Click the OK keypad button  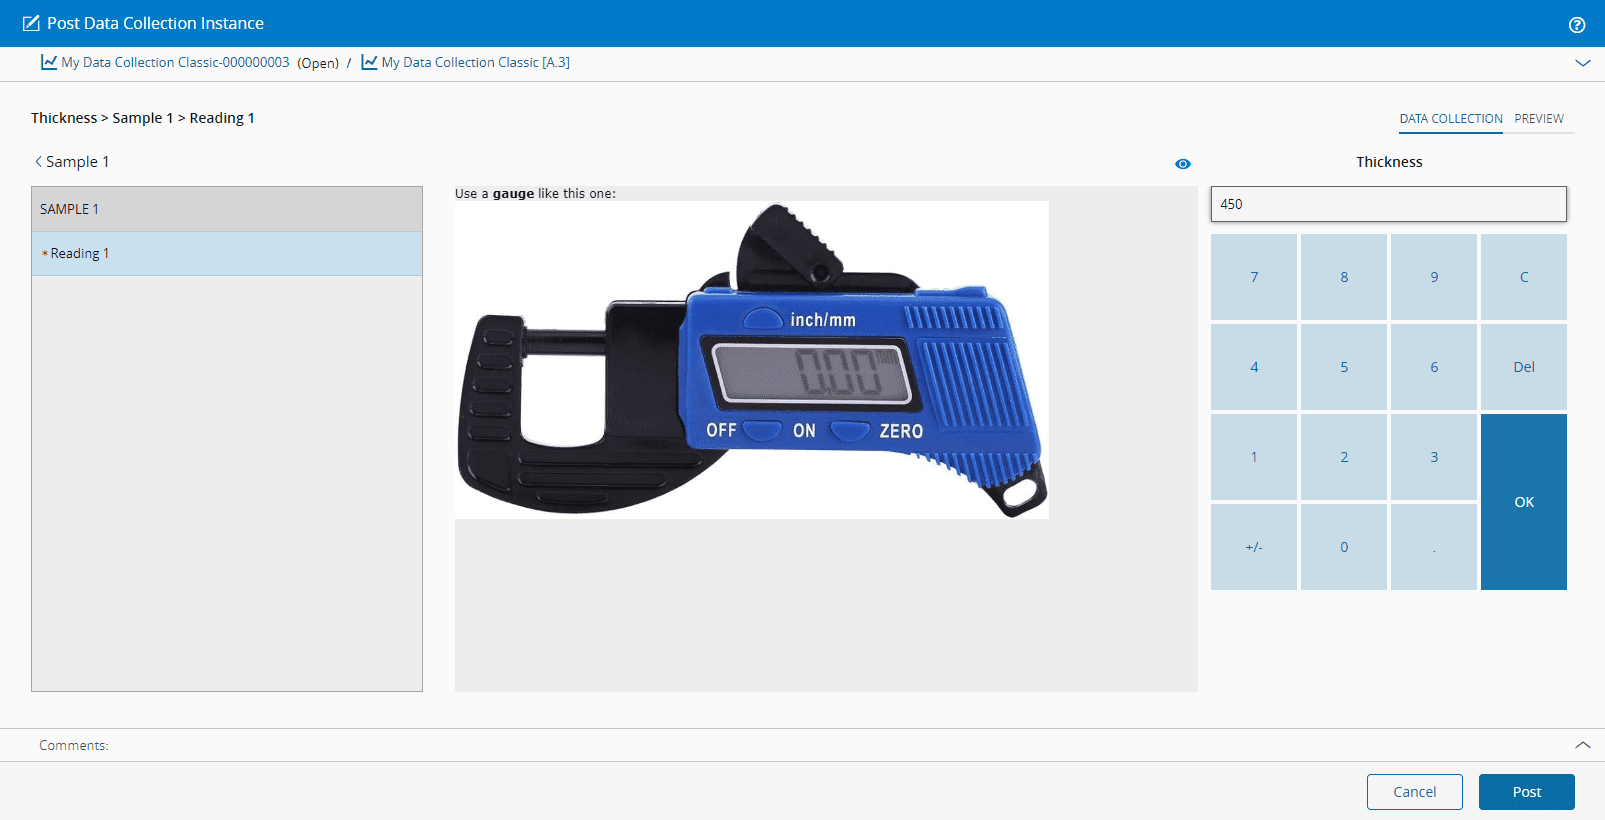1524,502
